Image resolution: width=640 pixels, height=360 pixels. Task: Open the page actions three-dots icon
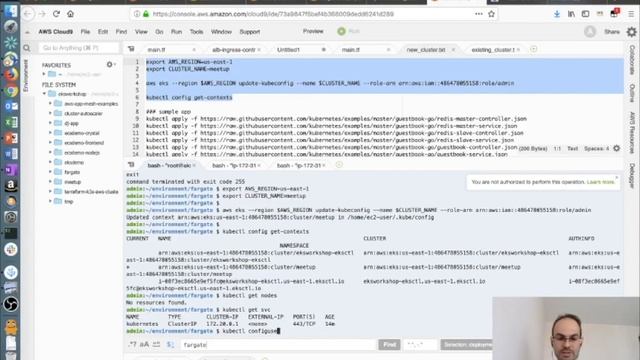click(479, 14)
